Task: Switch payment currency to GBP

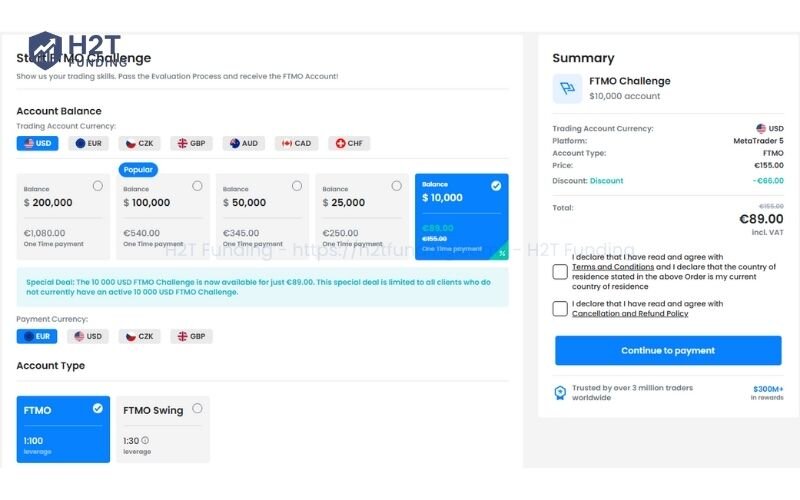Action: tap(192, 336)
